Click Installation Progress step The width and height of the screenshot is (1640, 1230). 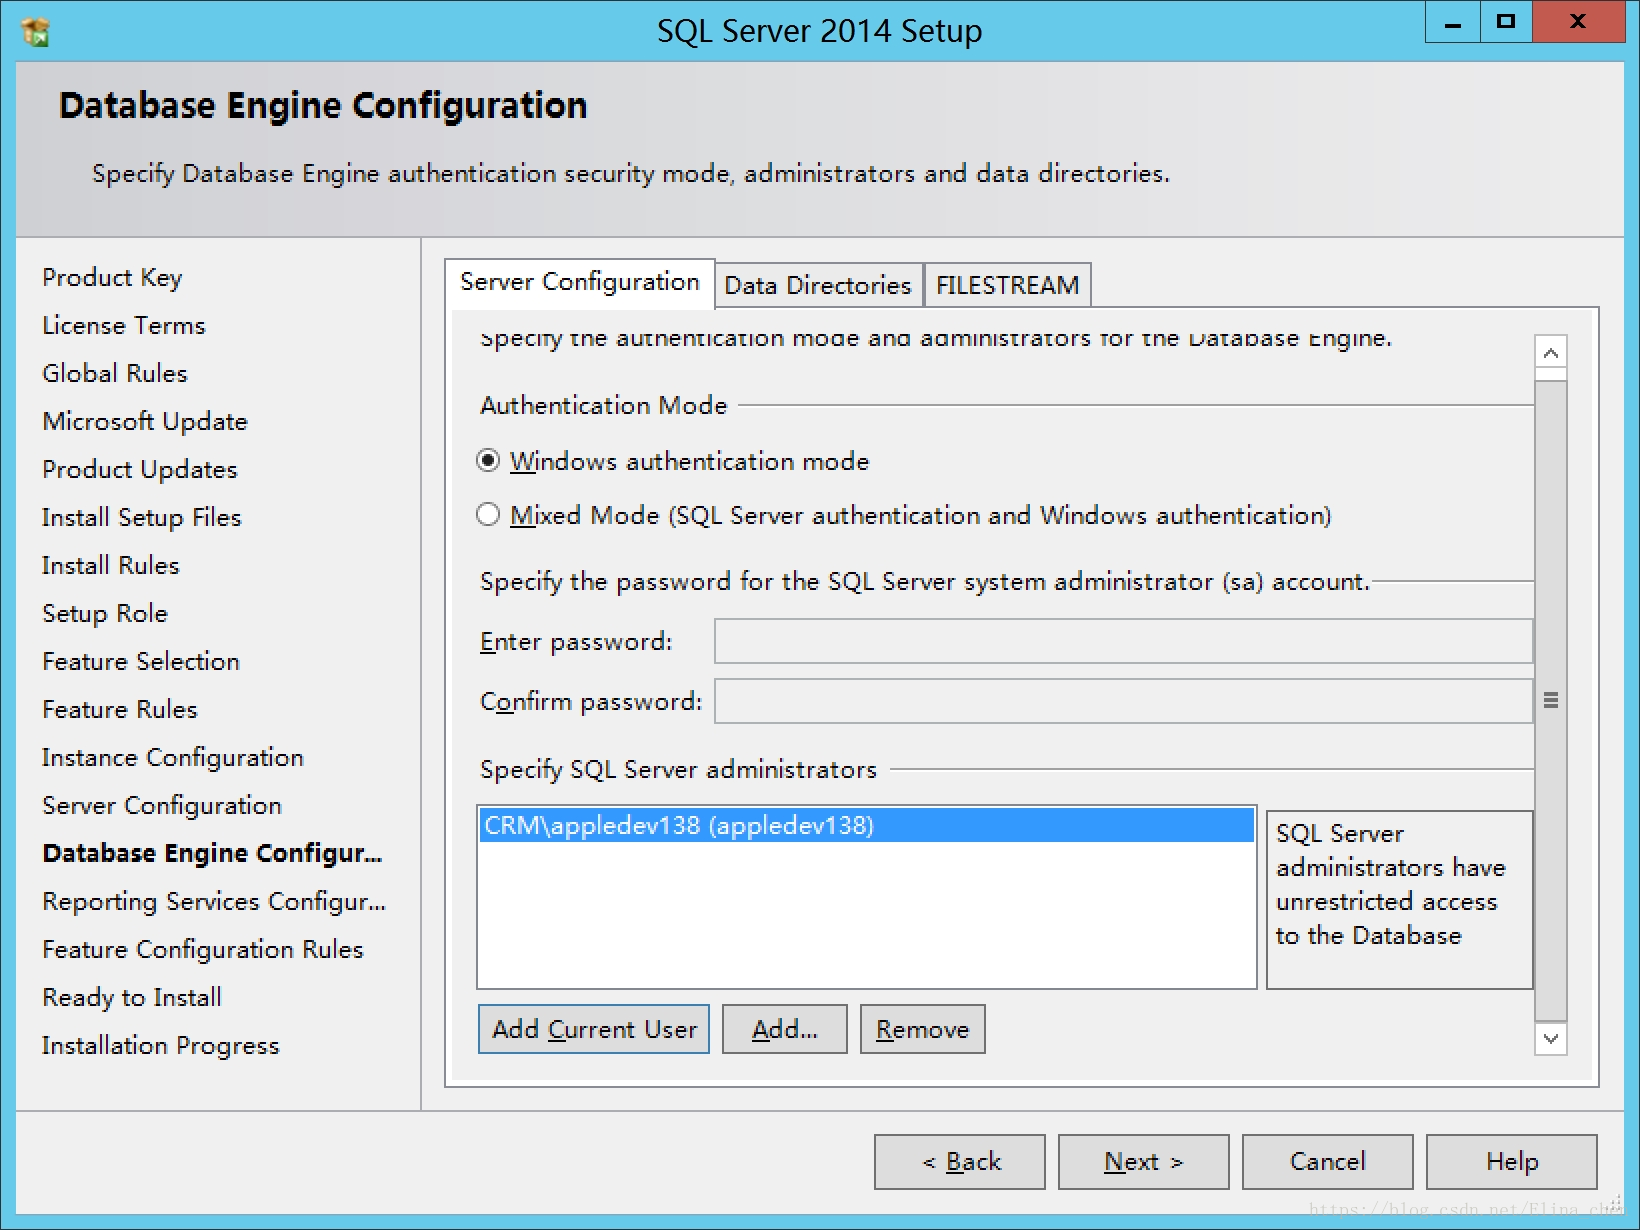click(x=161, y=1046)
